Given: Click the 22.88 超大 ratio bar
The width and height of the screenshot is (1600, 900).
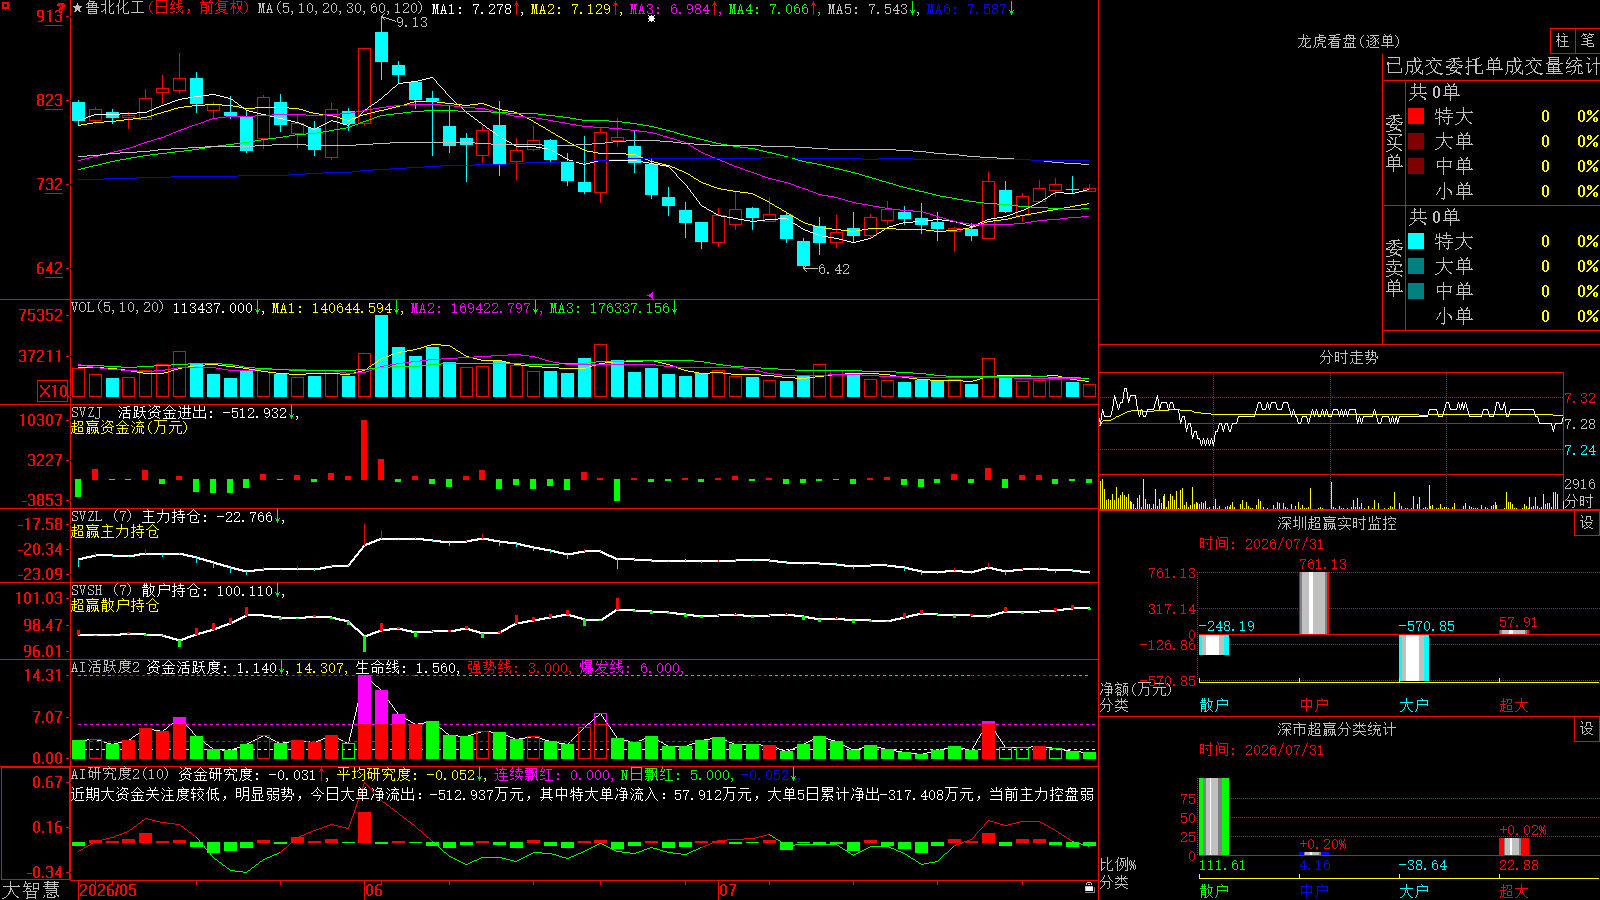Looking at the screenshot, I should [x=1513, y=847].
